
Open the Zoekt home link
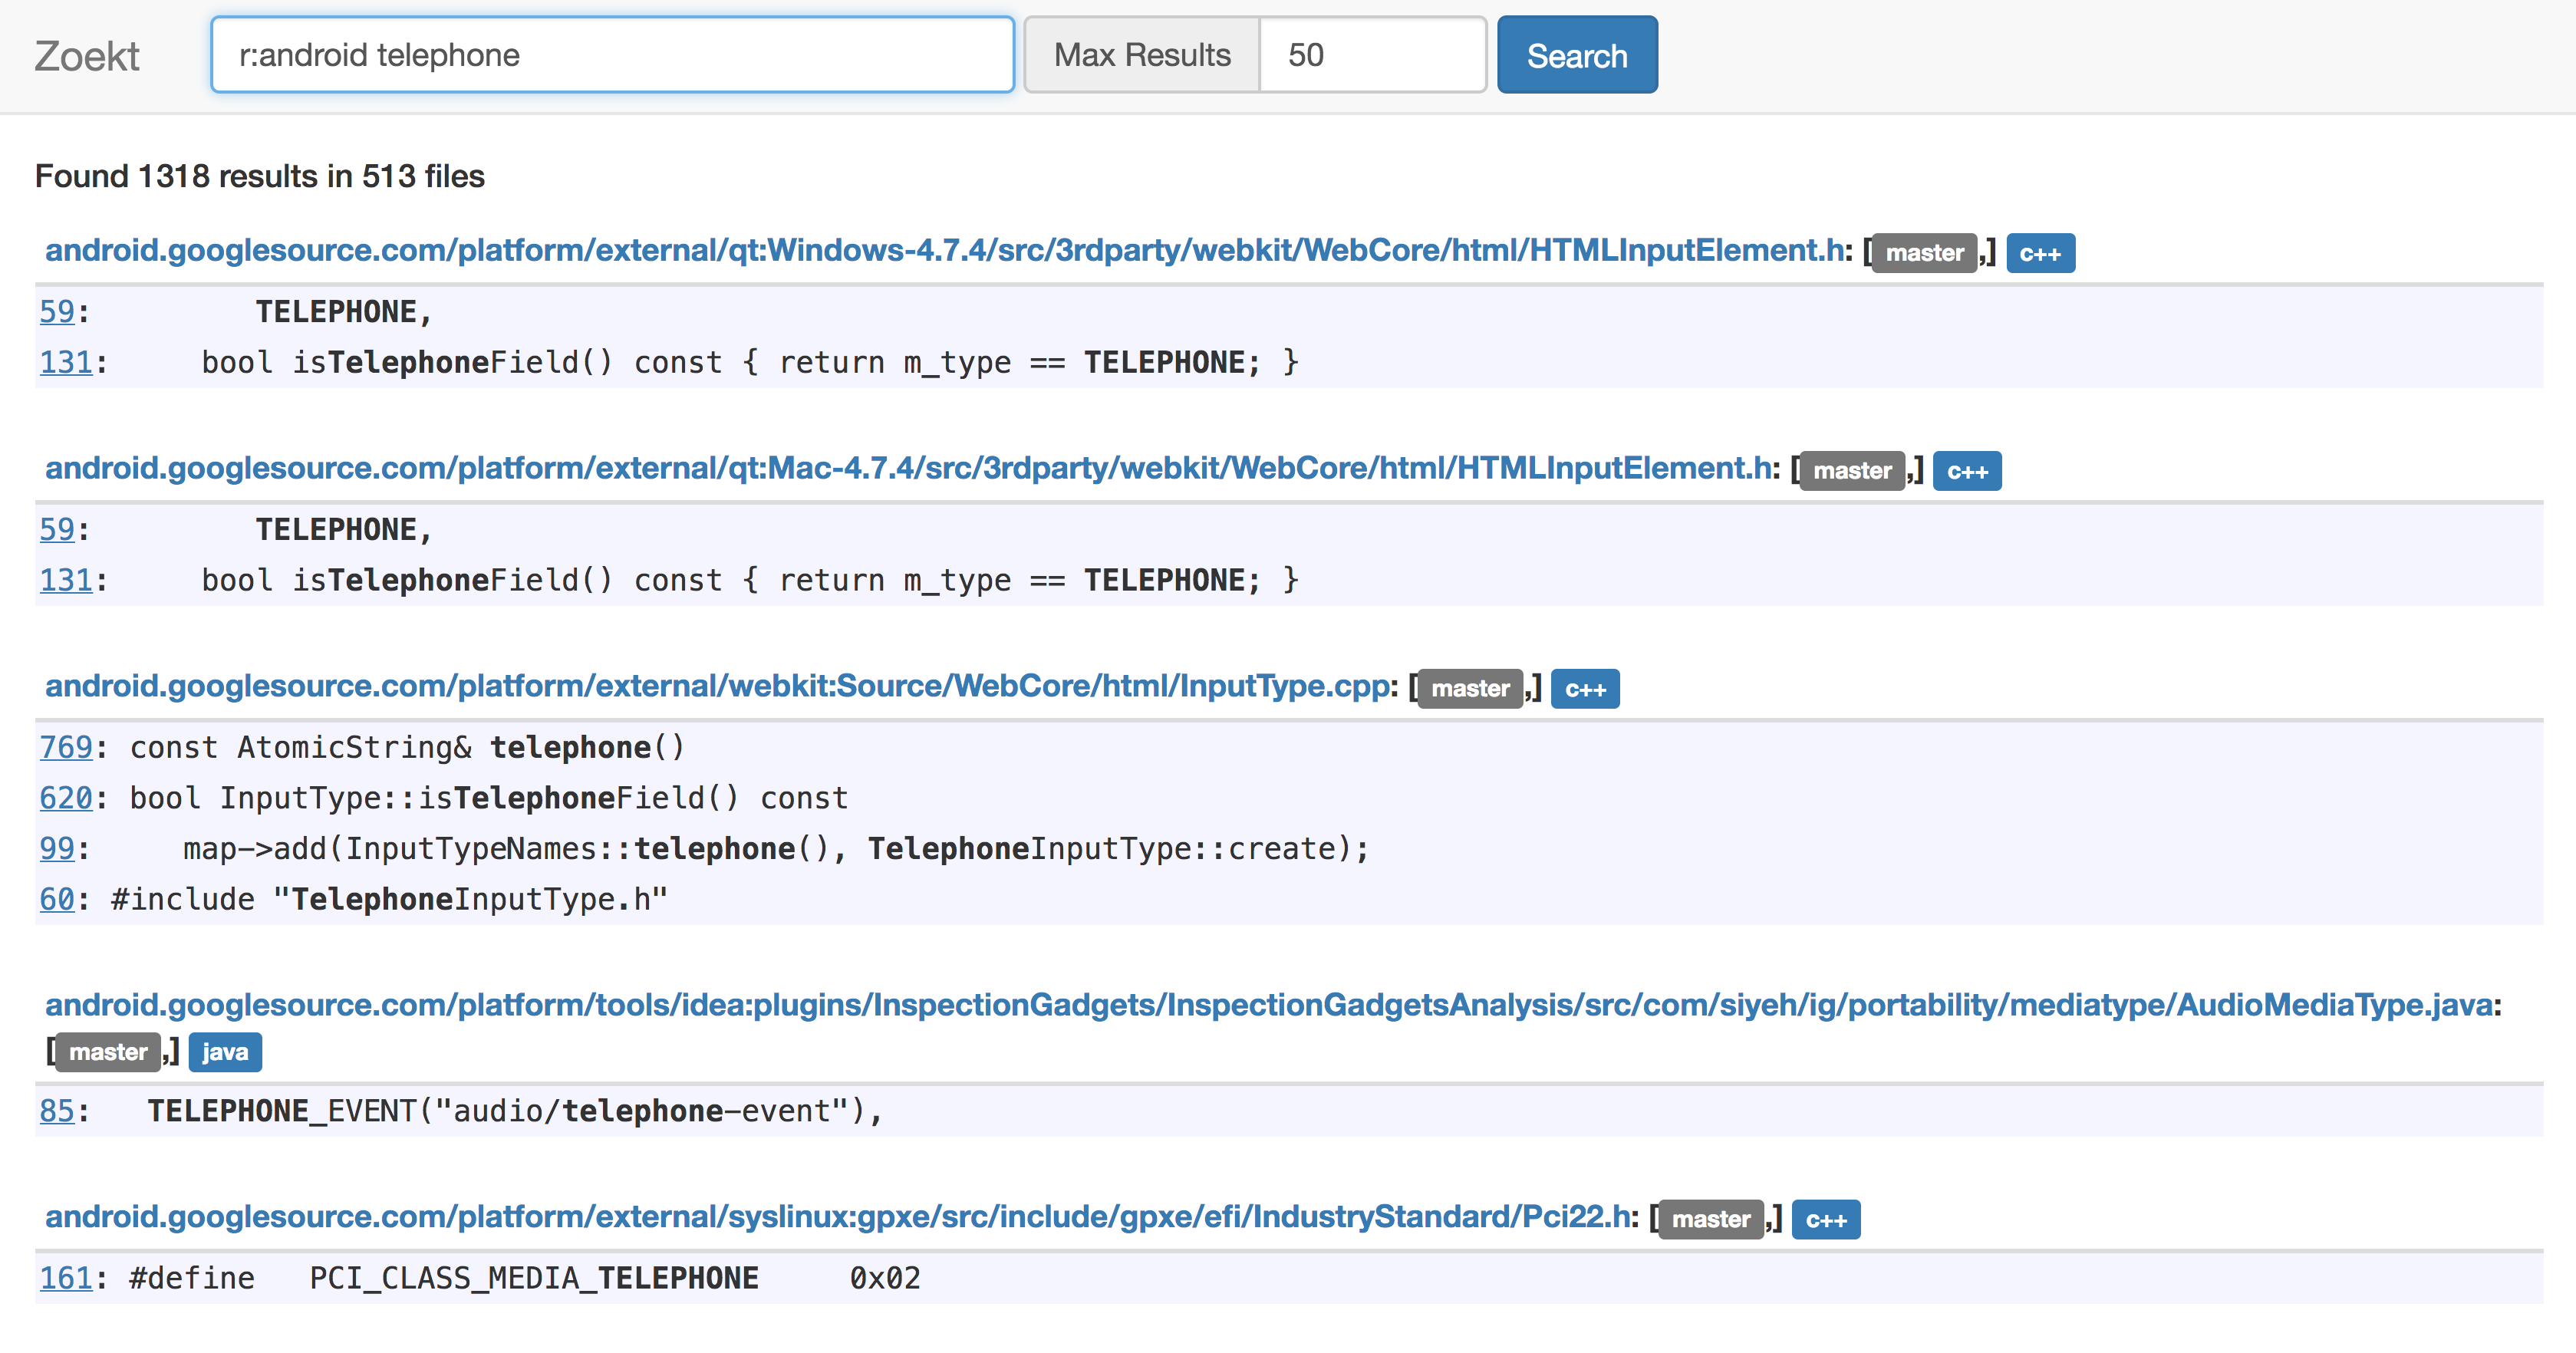[x=87, y=56]
